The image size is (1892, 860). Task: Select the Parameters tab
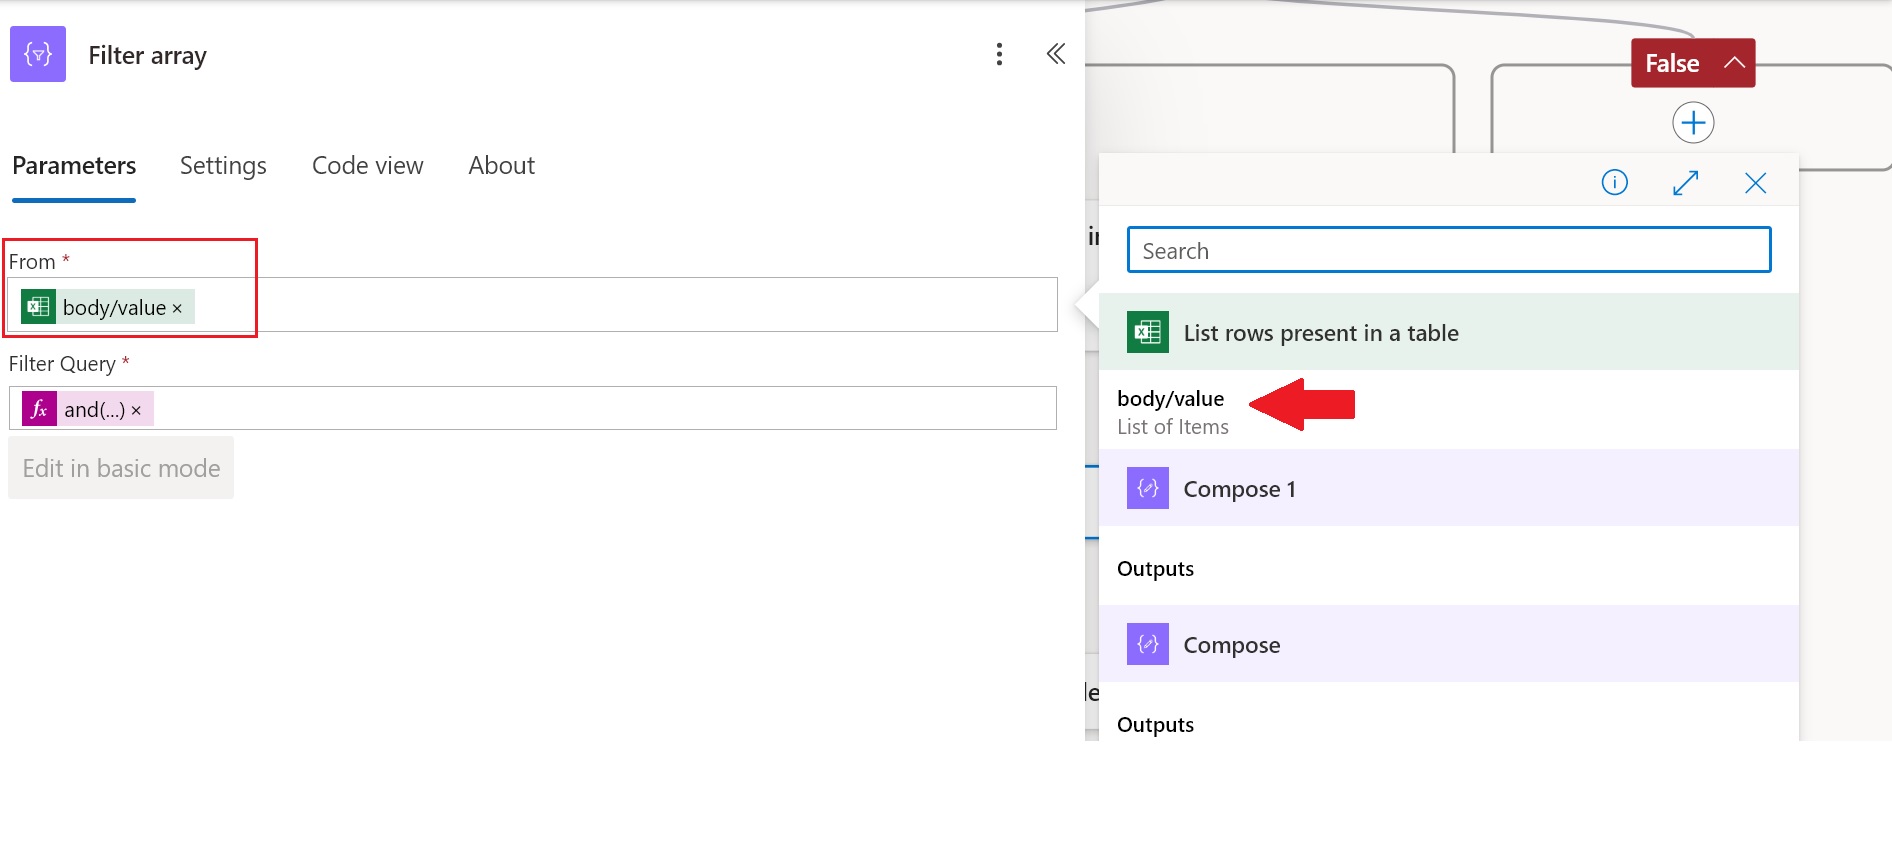(74, 166)
